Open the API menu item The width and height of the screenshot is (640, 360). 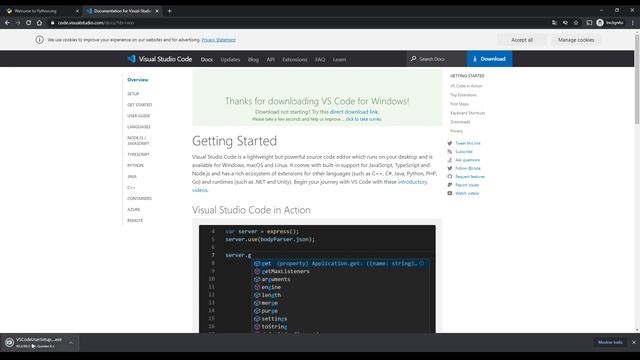click(271, 60)
